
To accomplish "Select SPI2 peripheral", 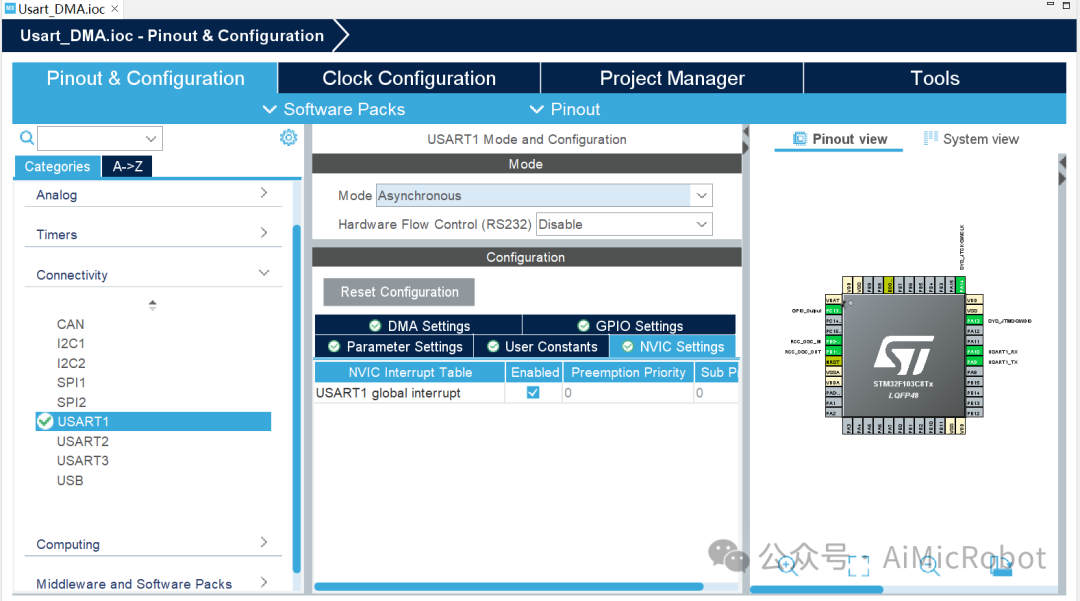I will (x=71, y=402).
